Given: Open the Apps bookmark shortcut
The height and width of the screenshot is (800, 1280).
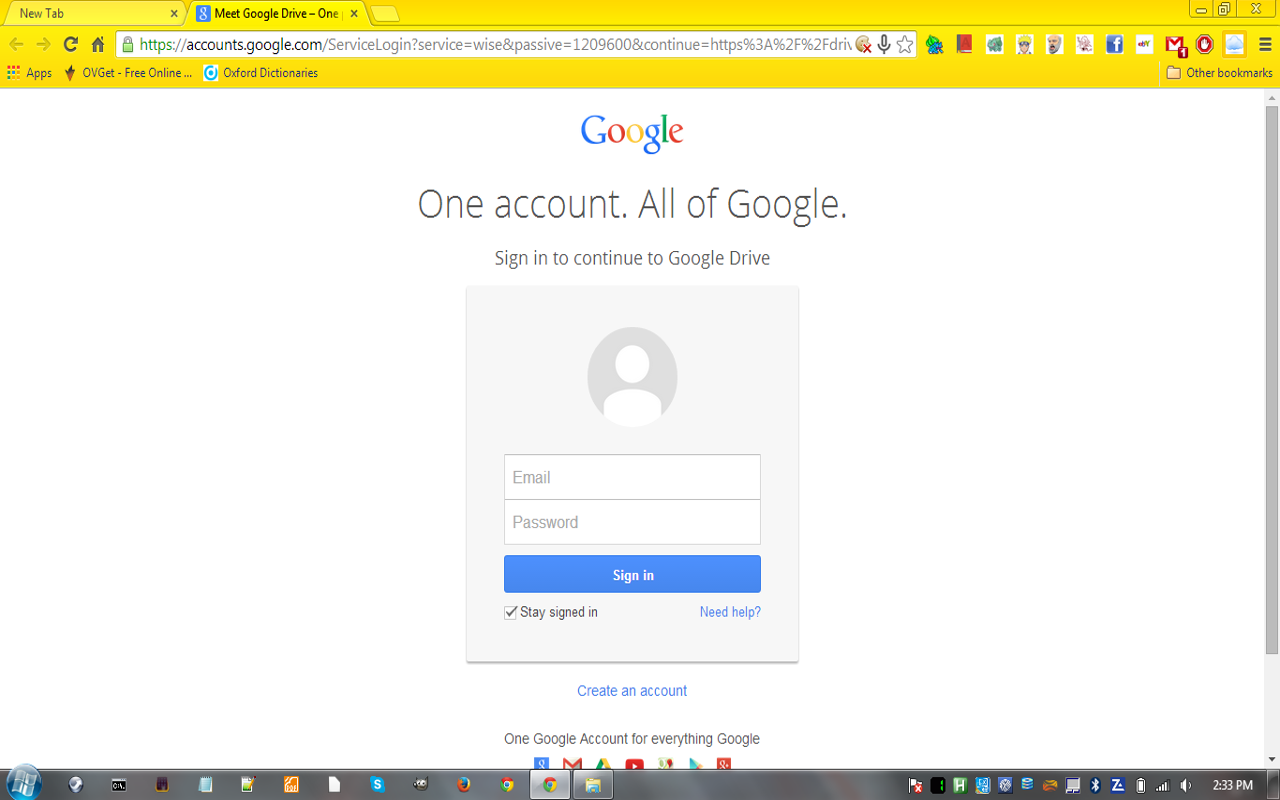Looking at the screenshot, I should (29, 73).
